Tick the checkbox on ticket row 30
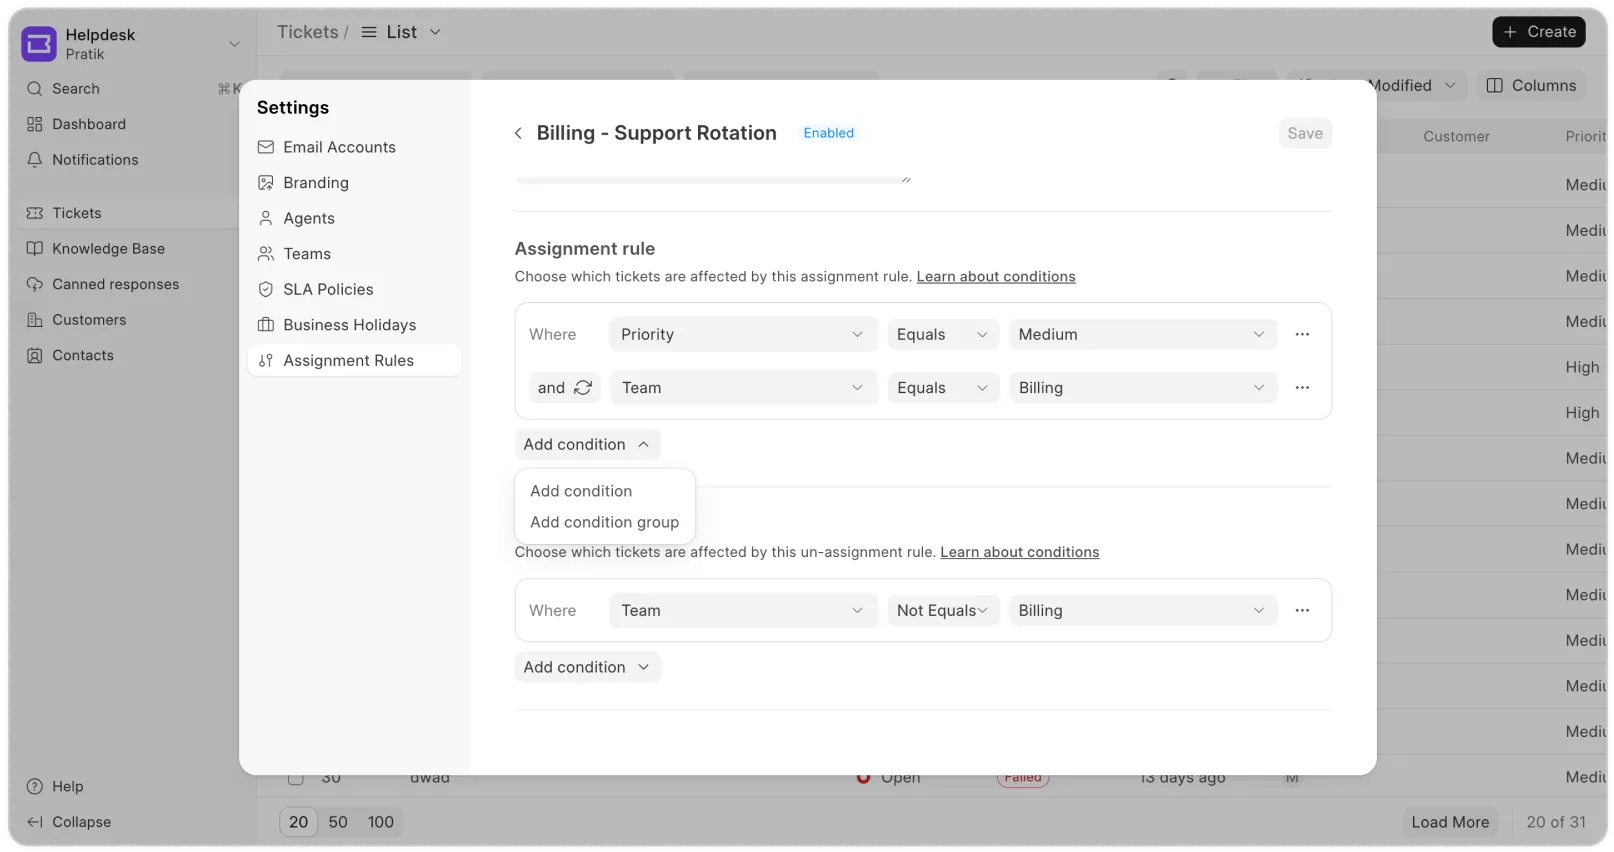Viewport: 1614px width, 852px height. click(296, 778)
